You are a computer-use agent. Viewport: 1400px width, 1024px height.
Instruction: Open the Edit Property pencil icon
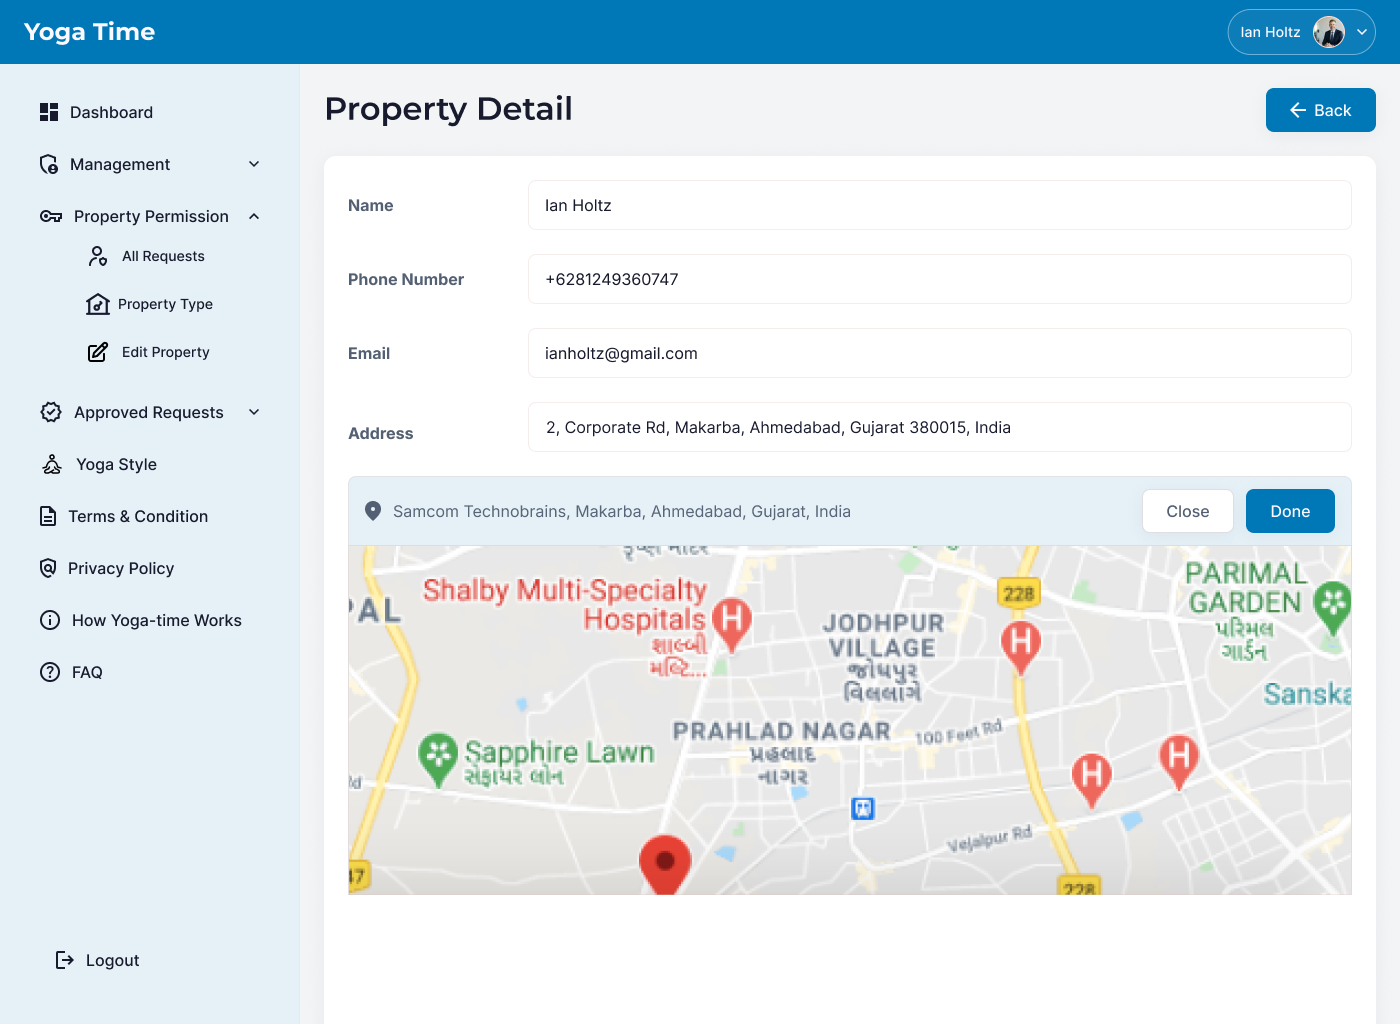pyautogui.click(x=98, y=352)
